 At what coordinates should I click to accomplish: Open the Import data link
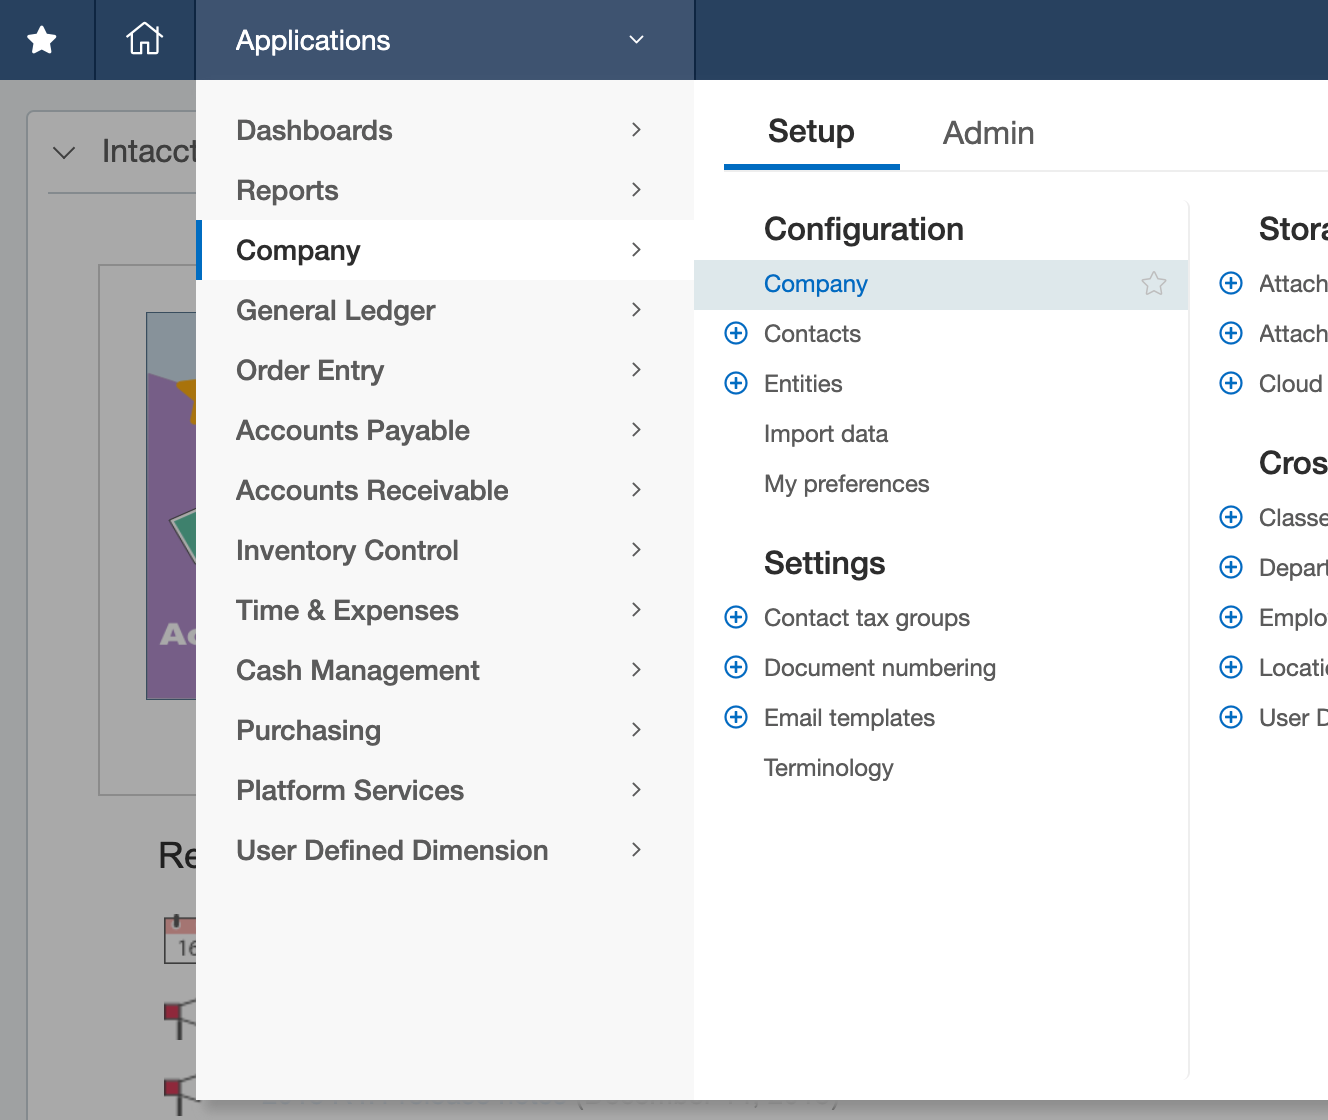(825, 434)
